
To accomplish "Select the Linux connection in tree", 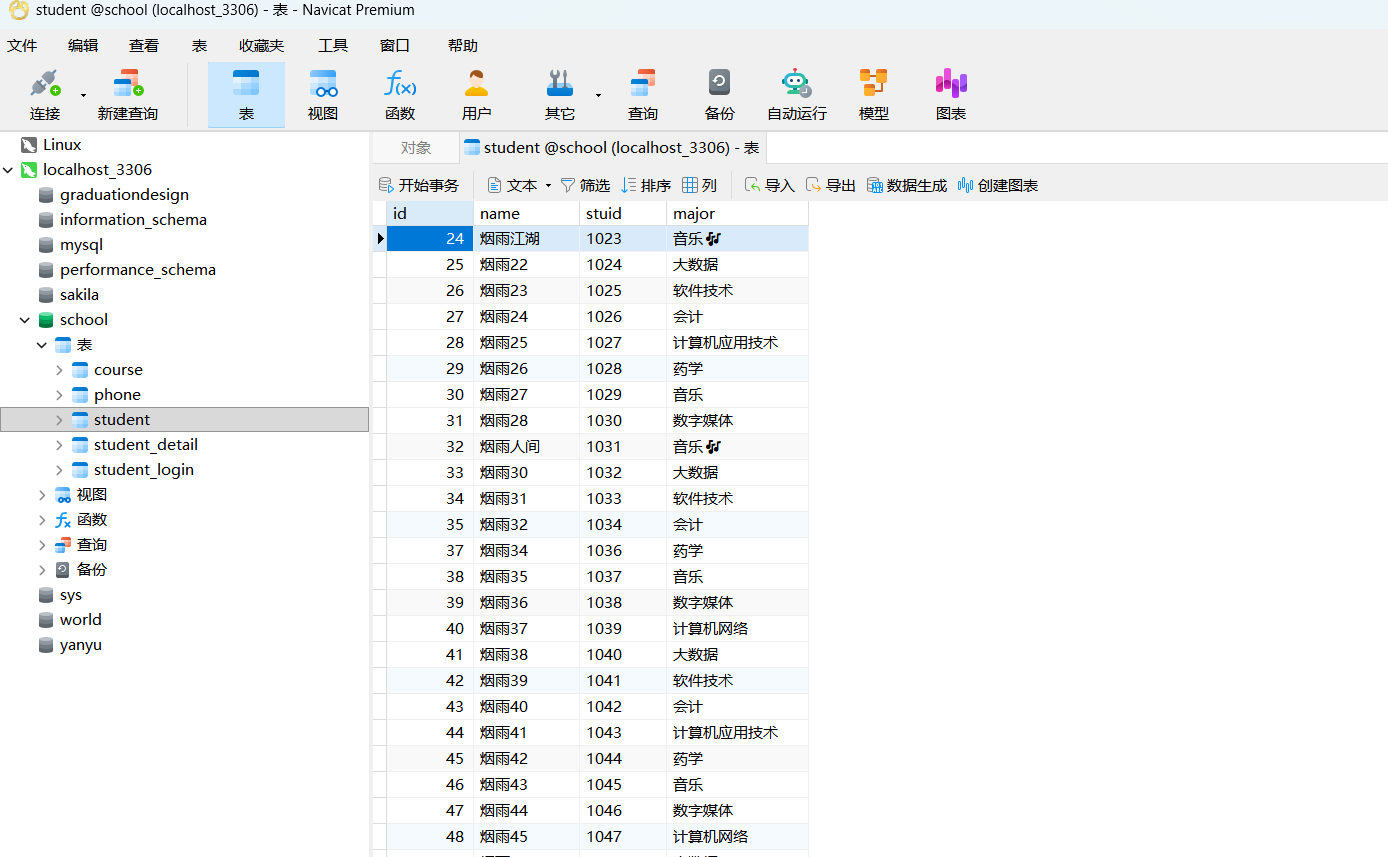I will [x=62, y=145].
